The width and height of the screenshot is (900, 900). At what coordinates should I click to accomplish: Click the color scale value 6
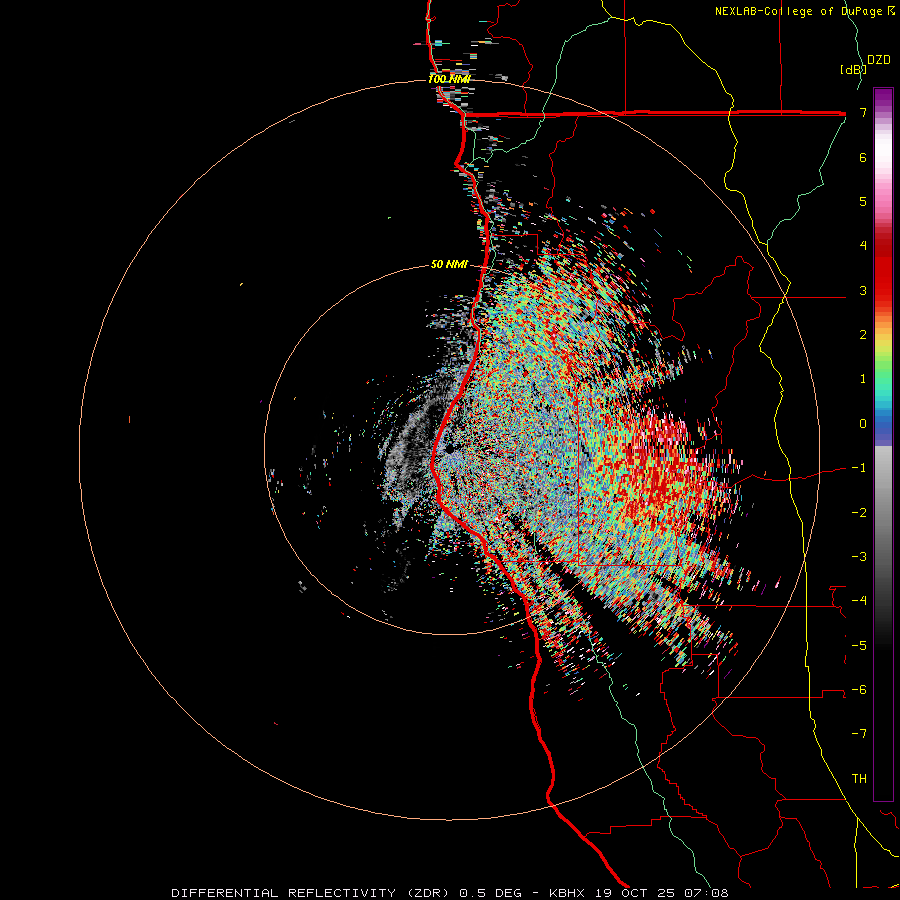[x=863, y=157]
